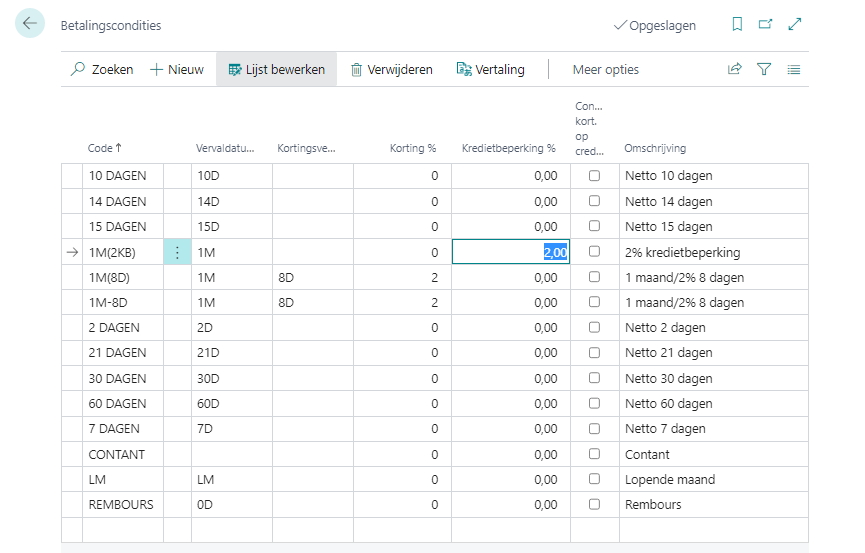Image resolution: width=865 pixels, height=553 pixels.
Task: Click the Nieuw button
Action: [x=177, y=69]
